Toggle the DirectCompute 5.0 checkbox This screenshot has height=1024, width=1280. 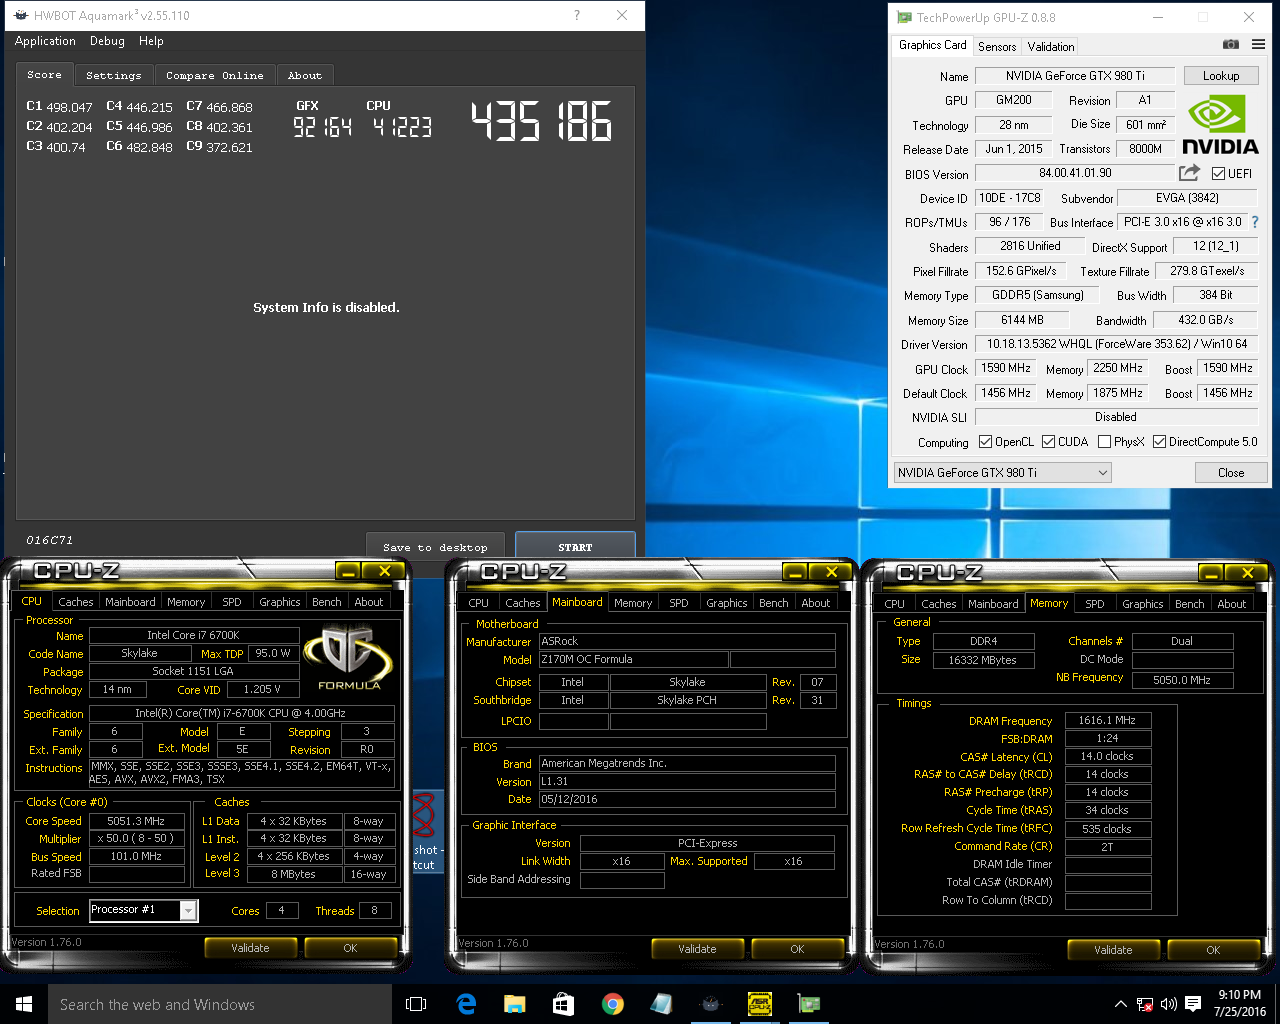pos(1159,442)
